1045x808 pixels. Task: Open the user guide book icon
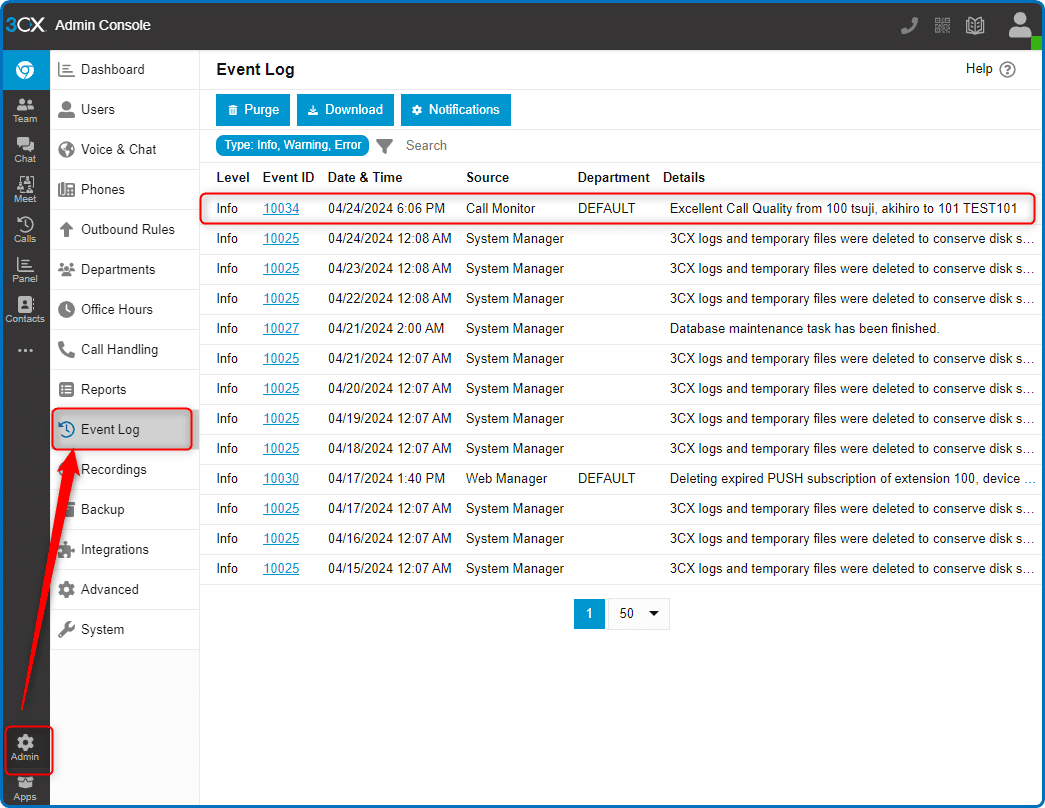pos(975,26)
